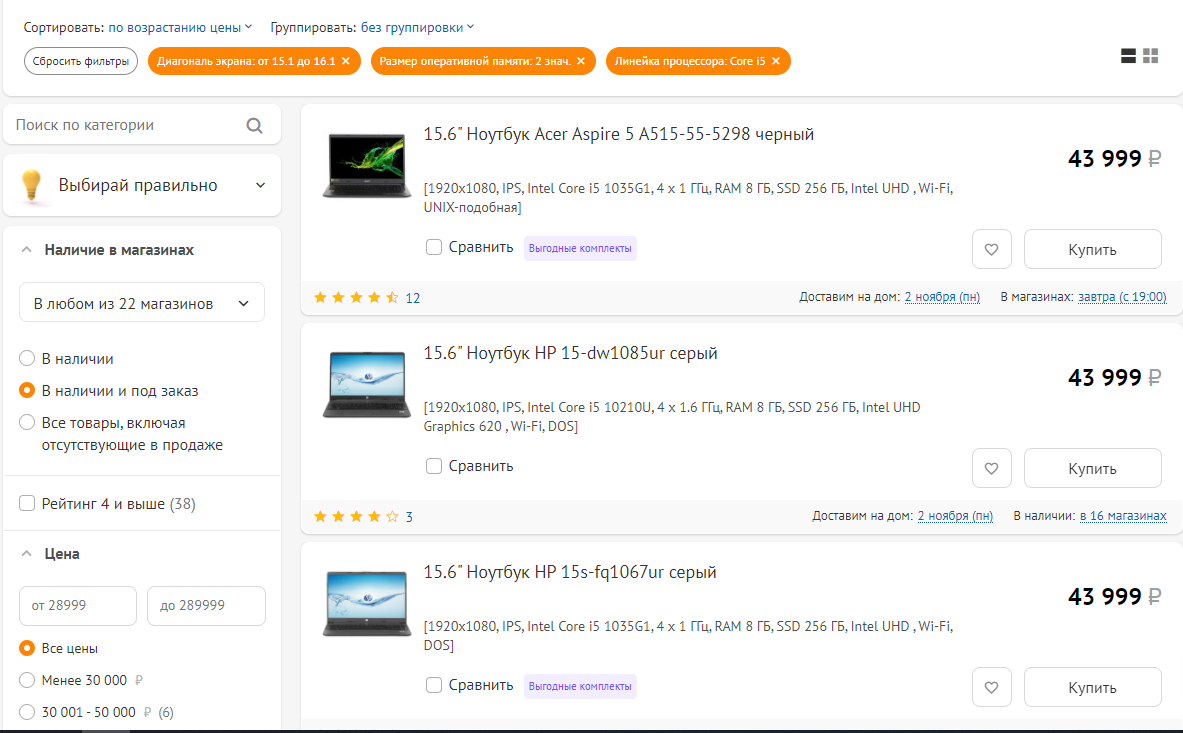
Task: Click star rating of HP 15-dw1085ur
Action: 356,517
